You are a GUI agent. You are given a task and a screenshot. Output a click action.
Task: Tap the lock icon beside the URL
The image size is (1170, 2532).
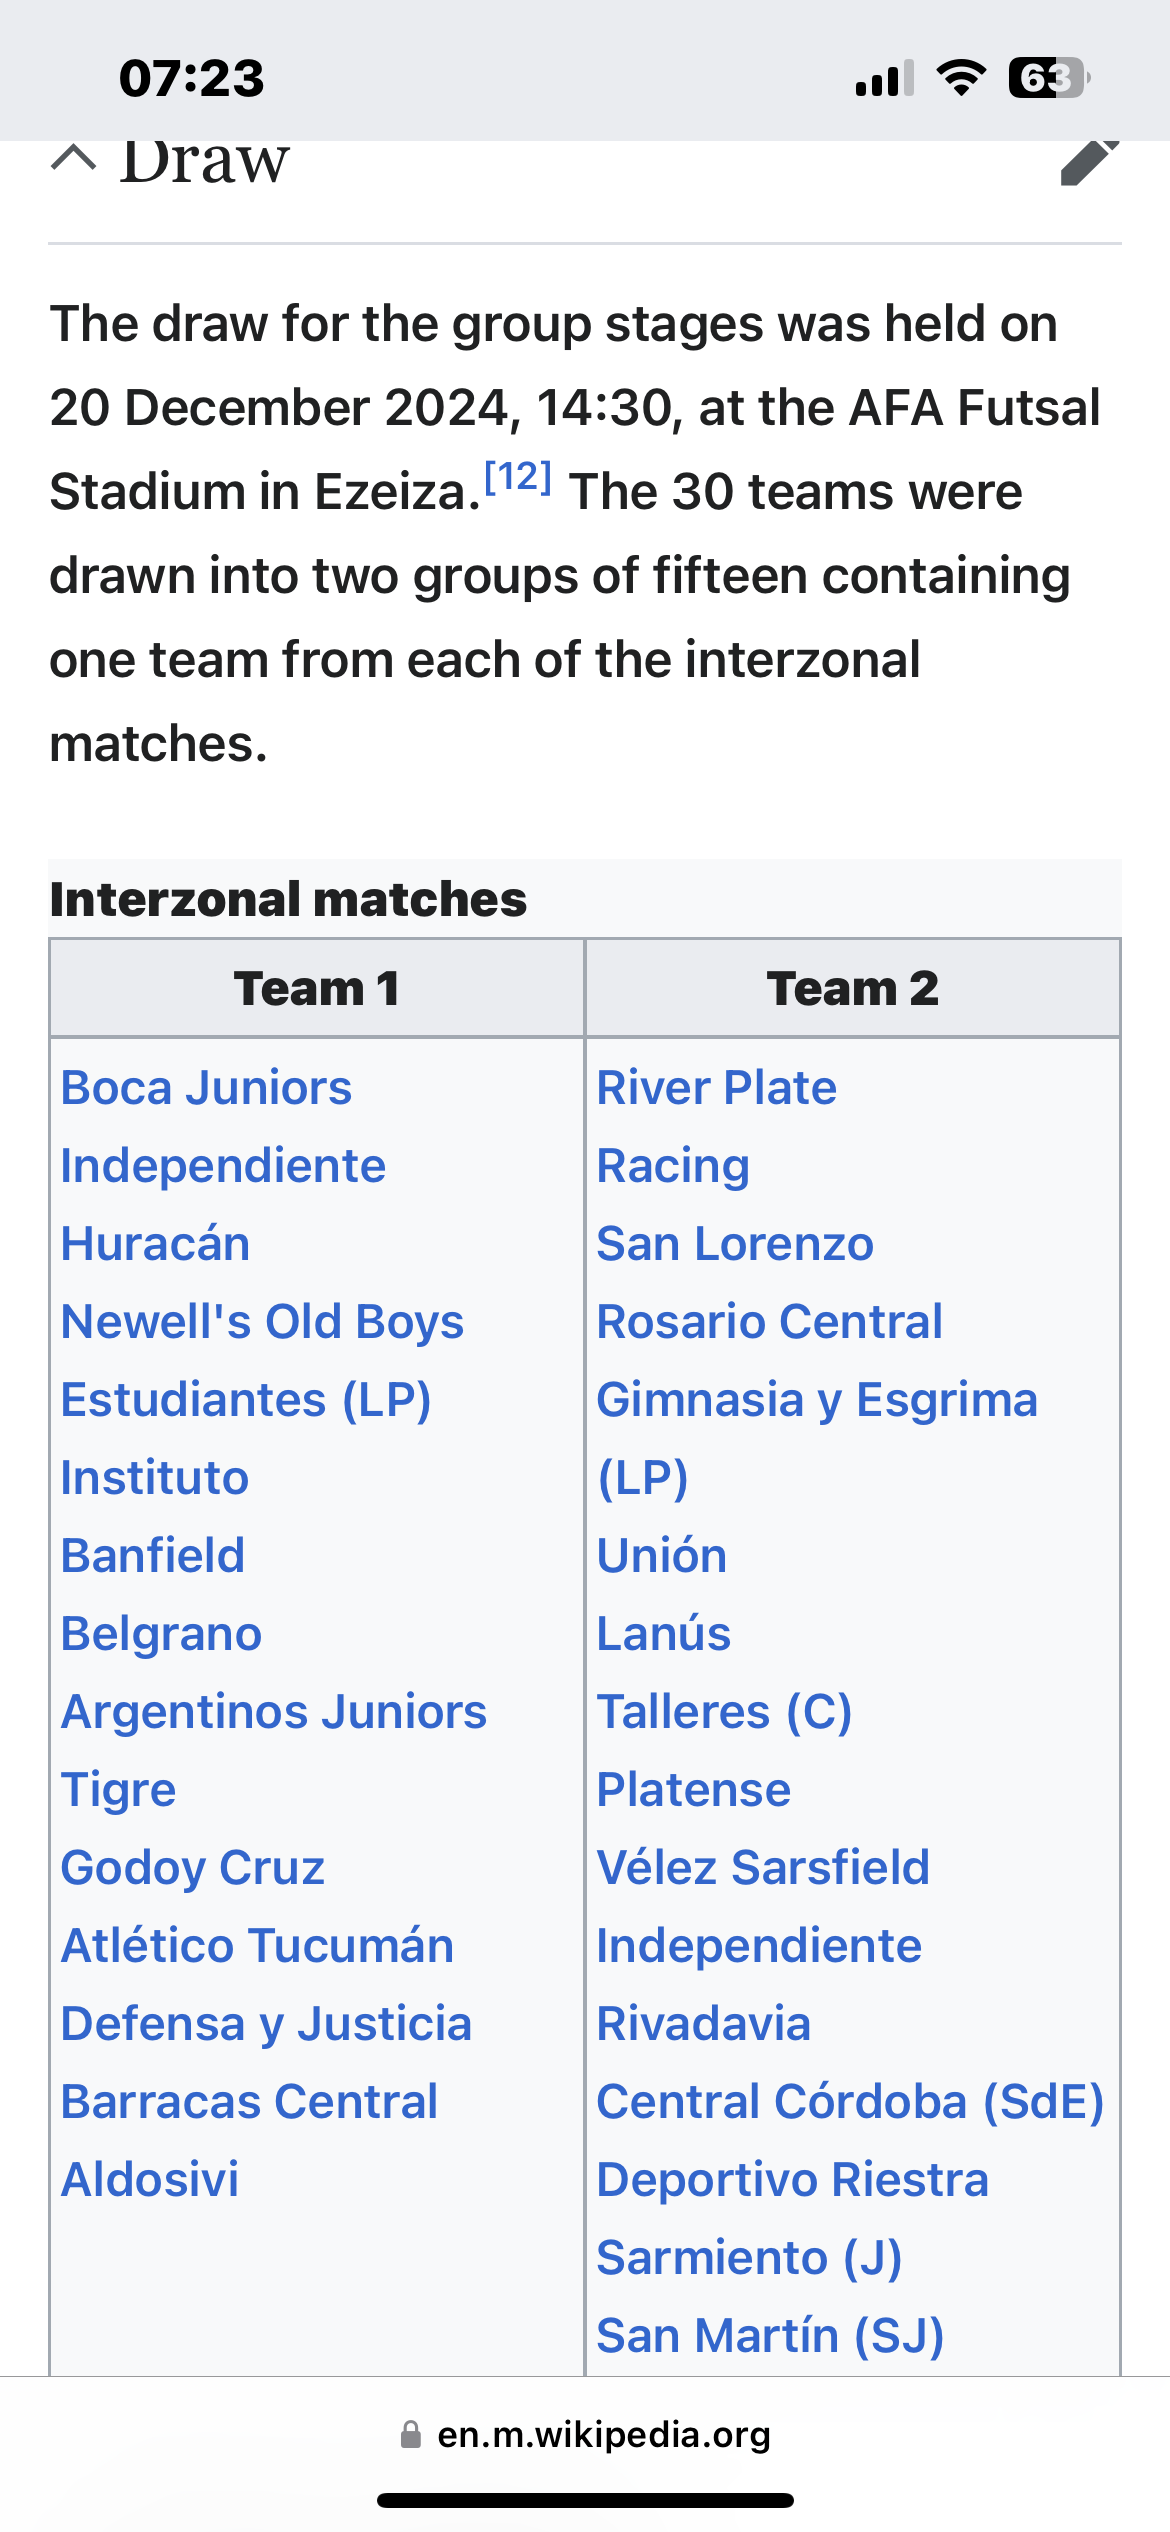pos(410,2434)
